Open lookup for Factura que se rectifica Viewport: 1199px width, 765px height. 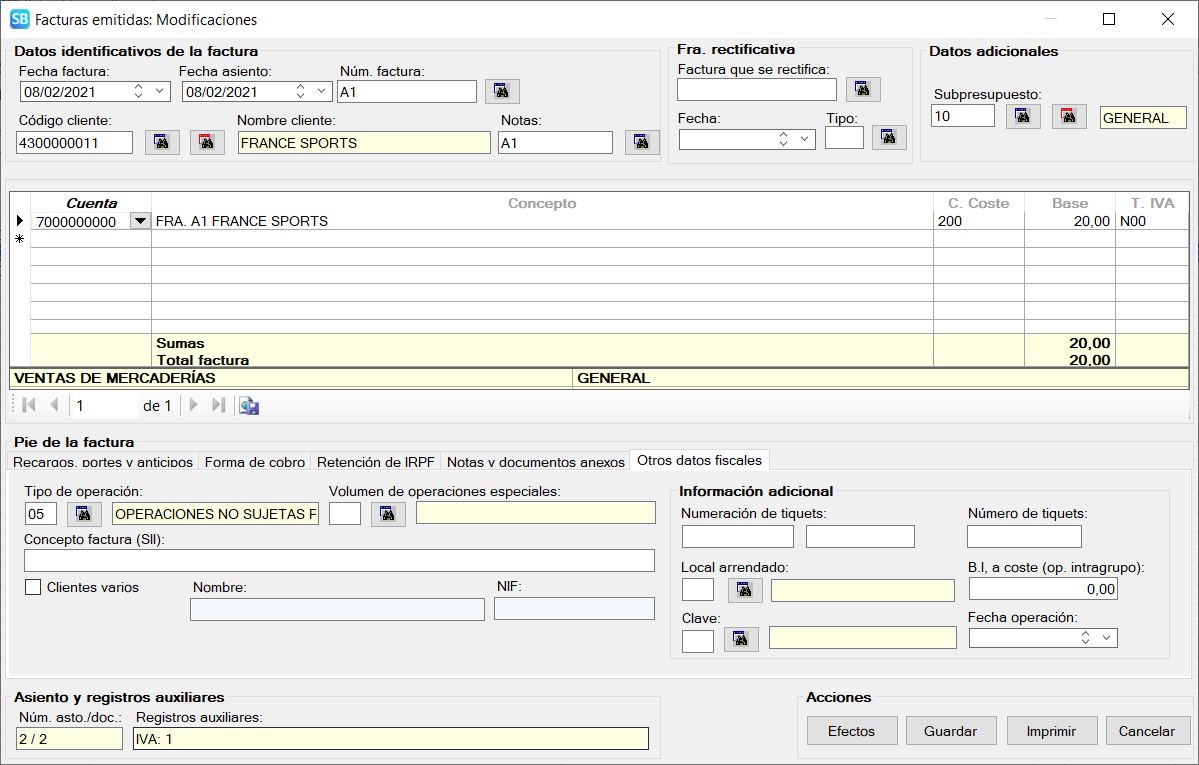click(863, 90)
